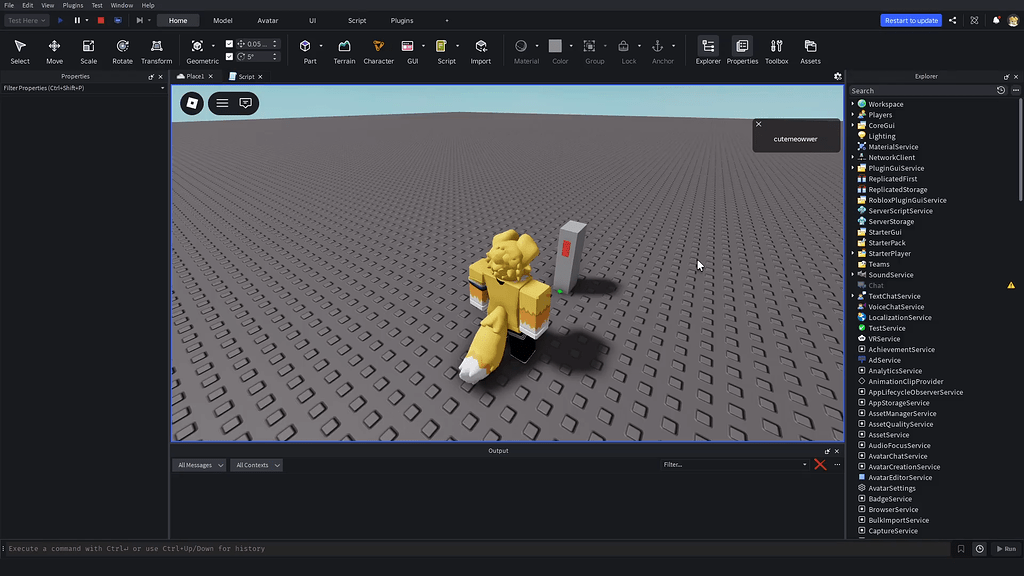
Task: Switch to the Rotate tool
Action: [122, 52]
